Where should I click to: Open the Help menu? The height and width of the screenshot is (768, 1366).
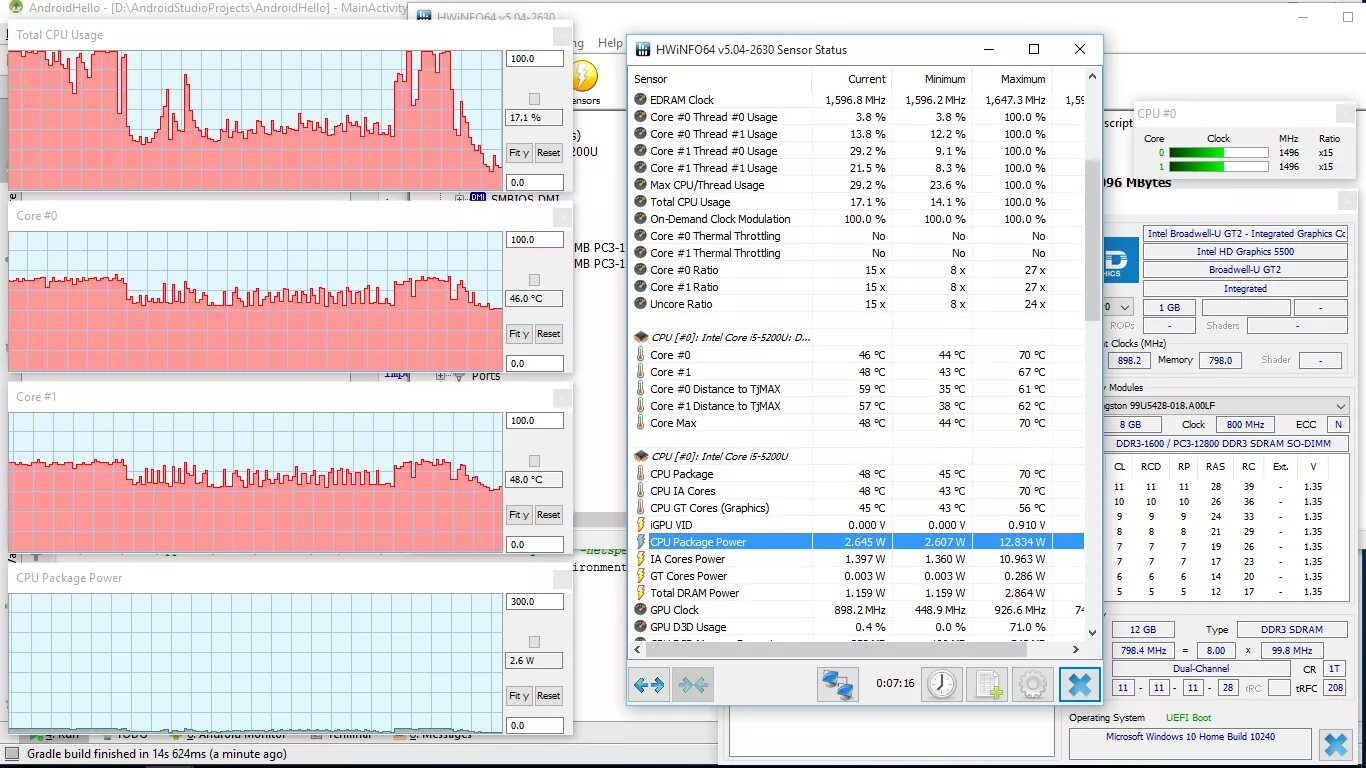pos(610,43)
